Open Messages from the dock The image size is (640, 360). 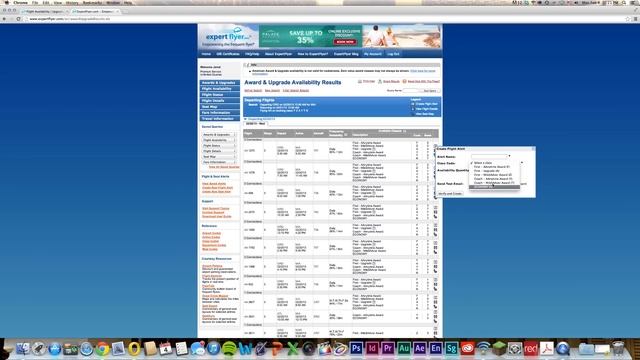[x=198, y=349]
